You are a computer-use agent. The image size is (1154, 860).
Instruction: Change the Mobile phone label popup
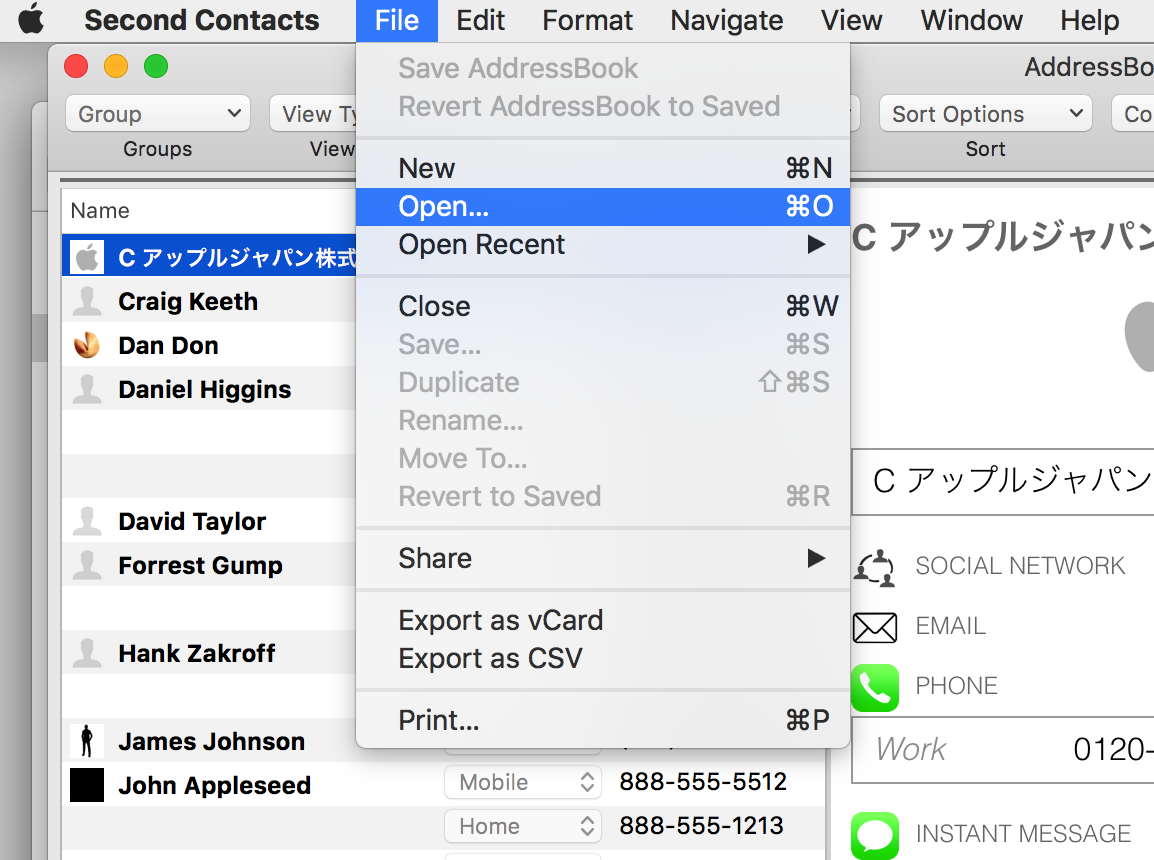[523, 782]
